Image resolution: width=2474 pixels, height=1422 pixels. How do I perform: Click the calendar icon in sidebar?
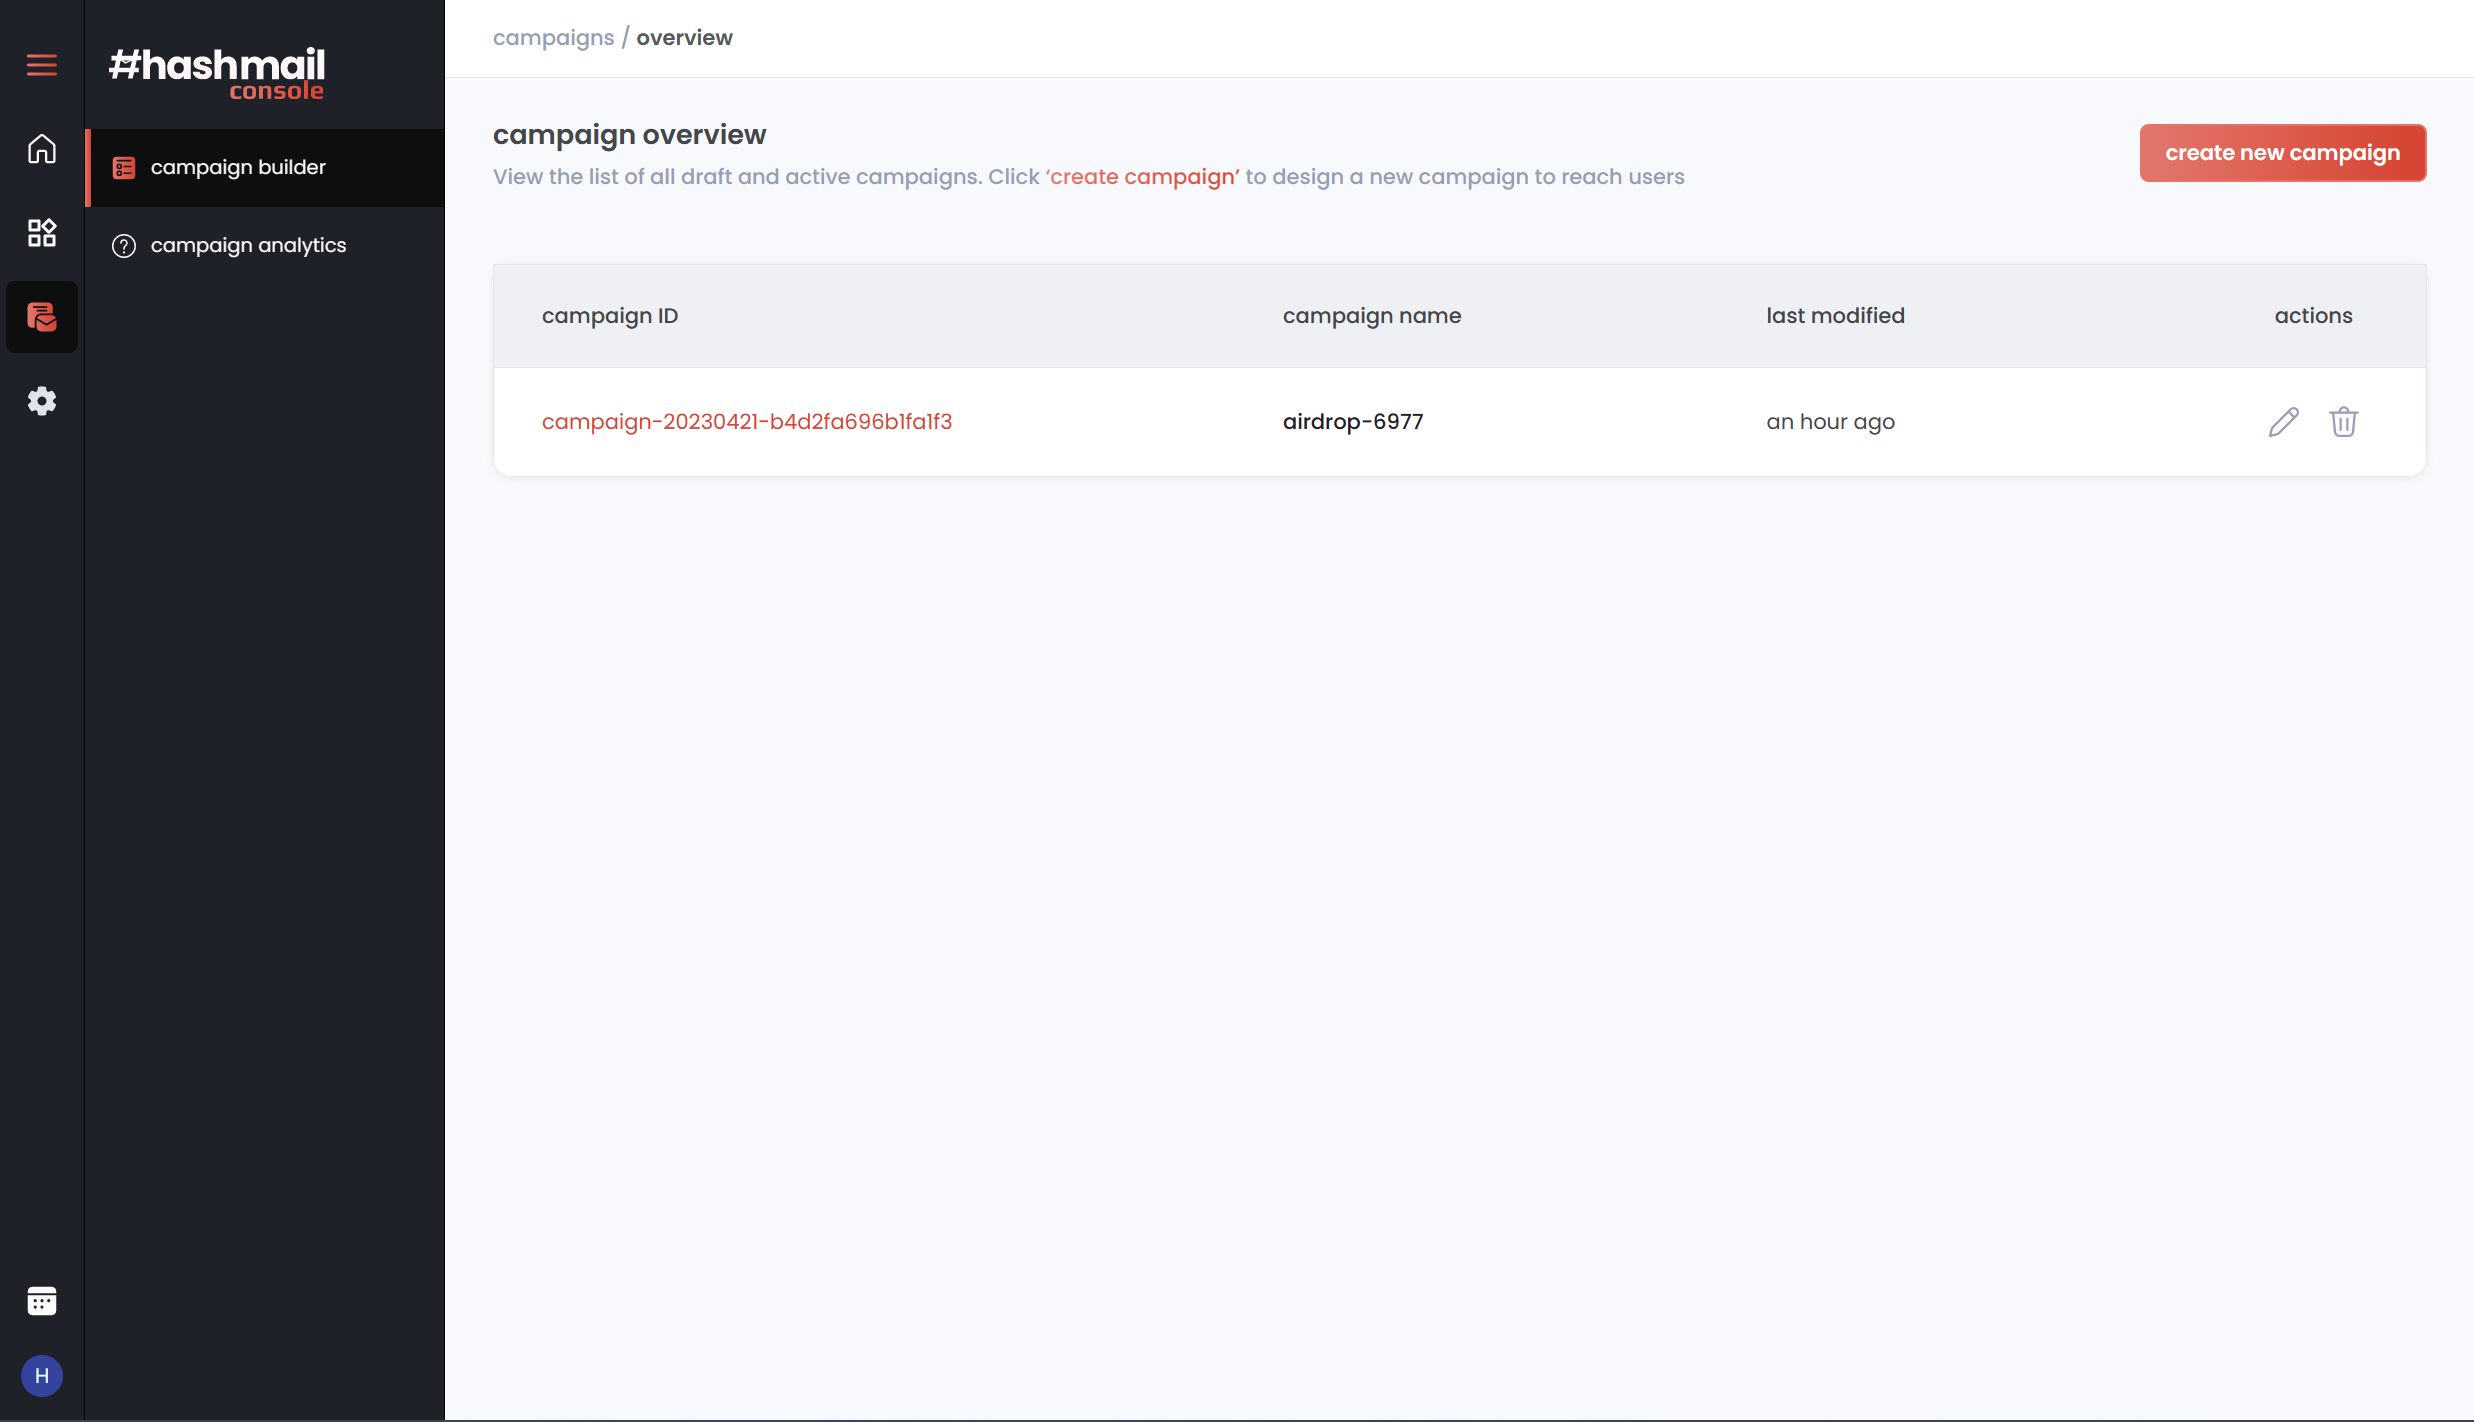tap(41, 1301)
